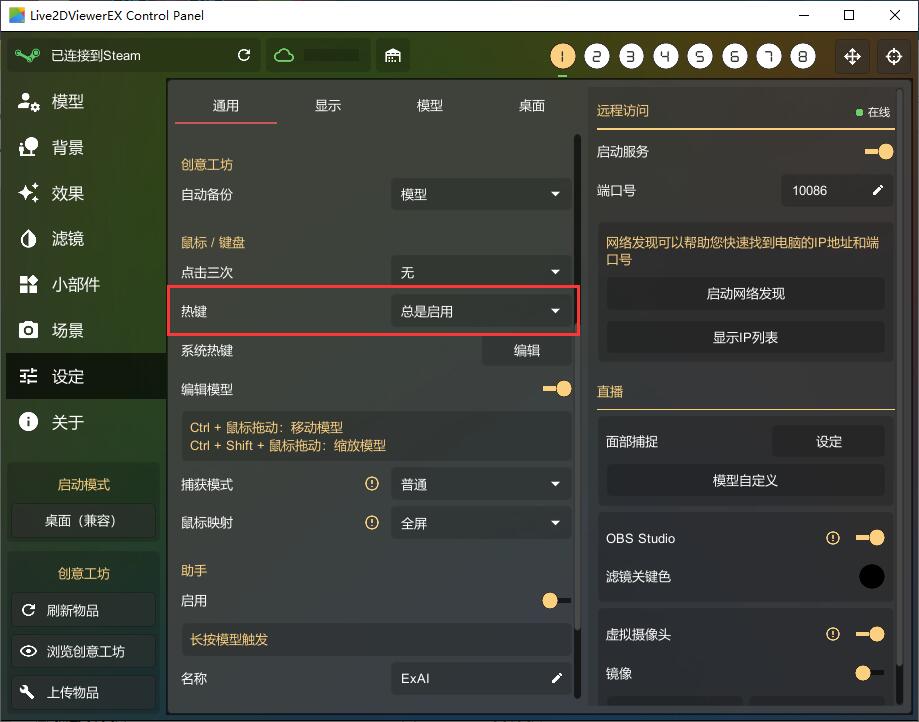
Task: Select model slot 2
Action: pos(597,56)
